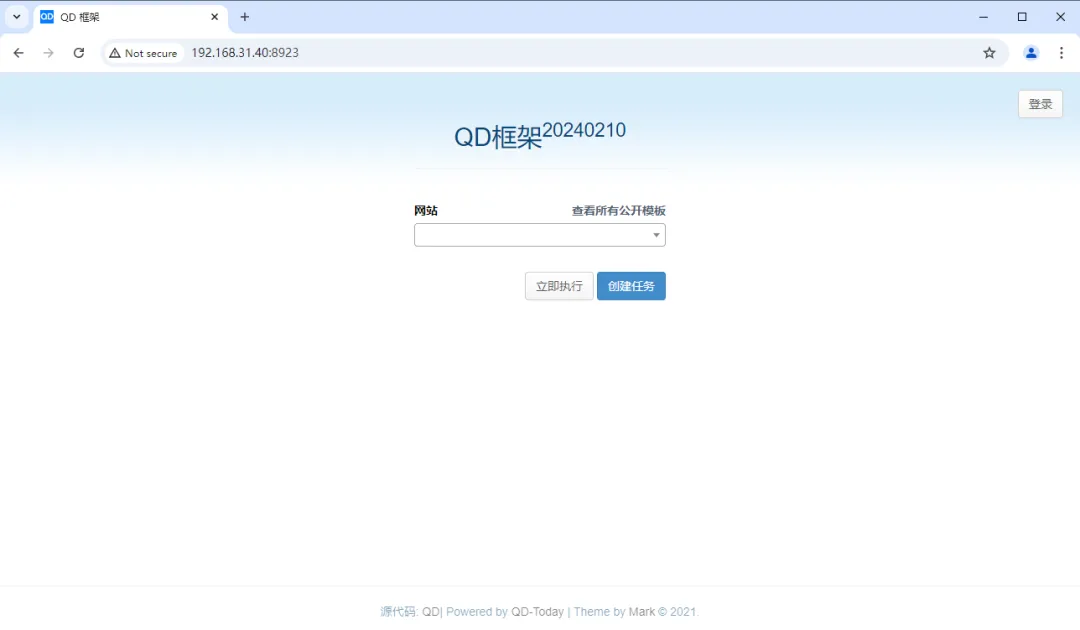The height and width of the screenshot is (630, 1080).
Task: Bookmark this page with the star icon
Action: (x=989, y=53)
